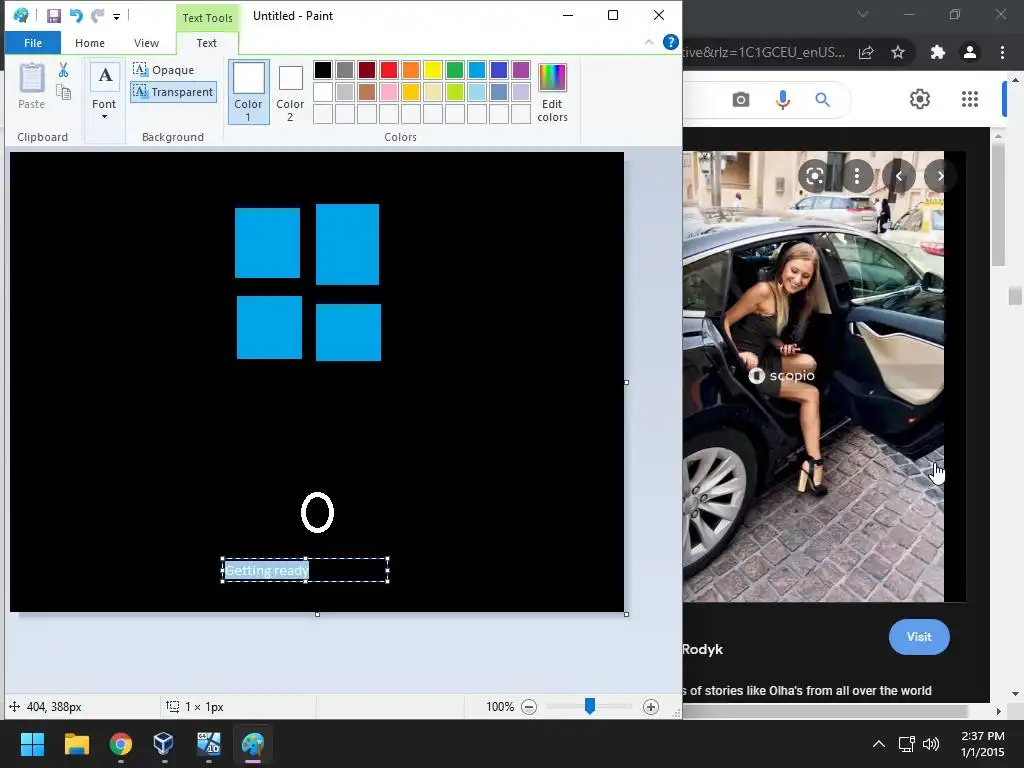Open Chrome from the taskbar

(121, 744)
